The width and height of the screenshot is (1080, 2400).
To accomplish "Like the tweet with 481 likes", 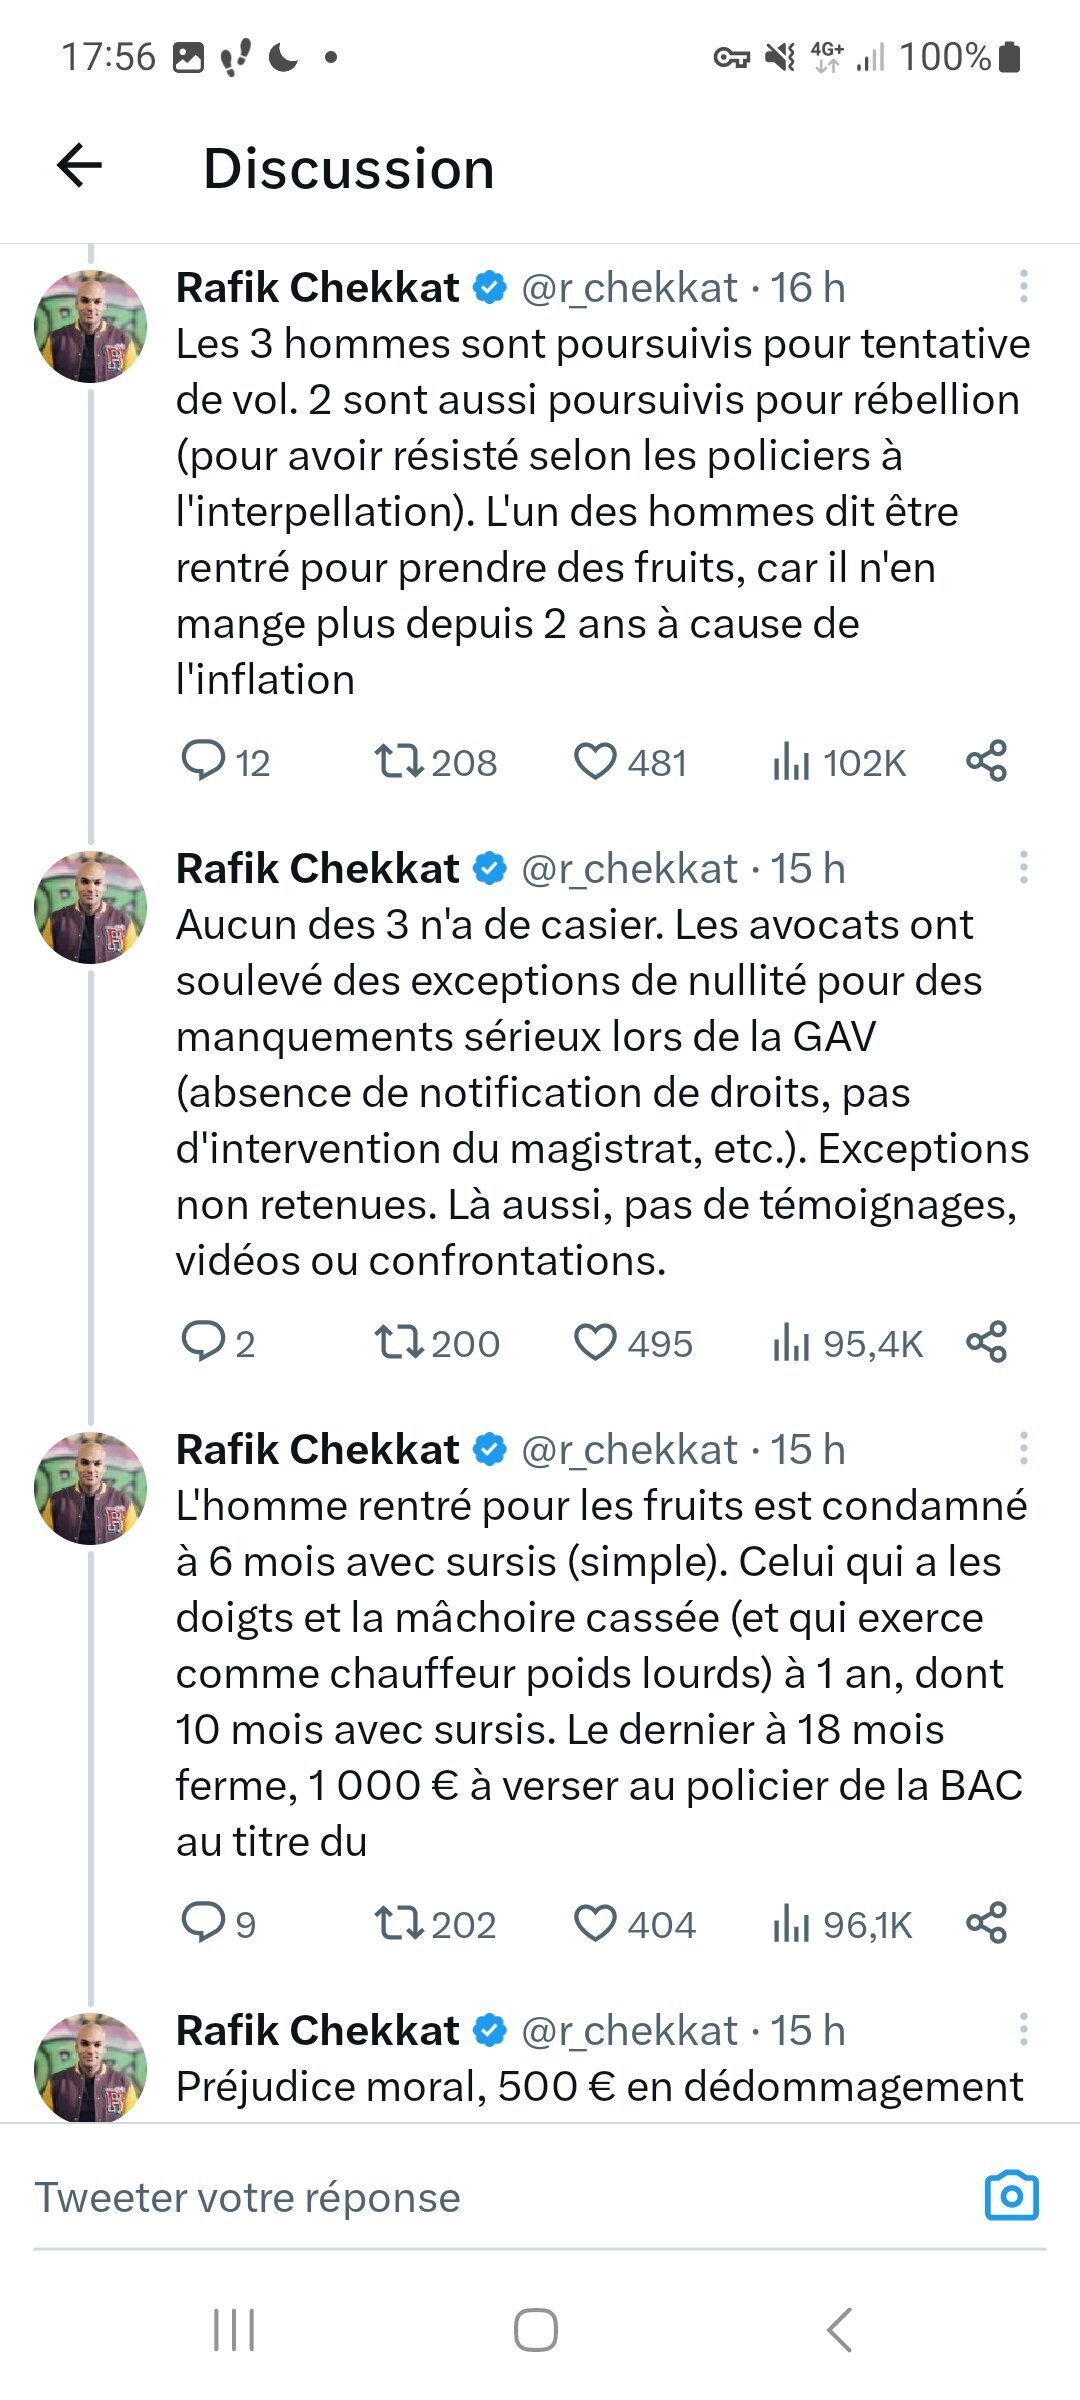I will 630,762.
